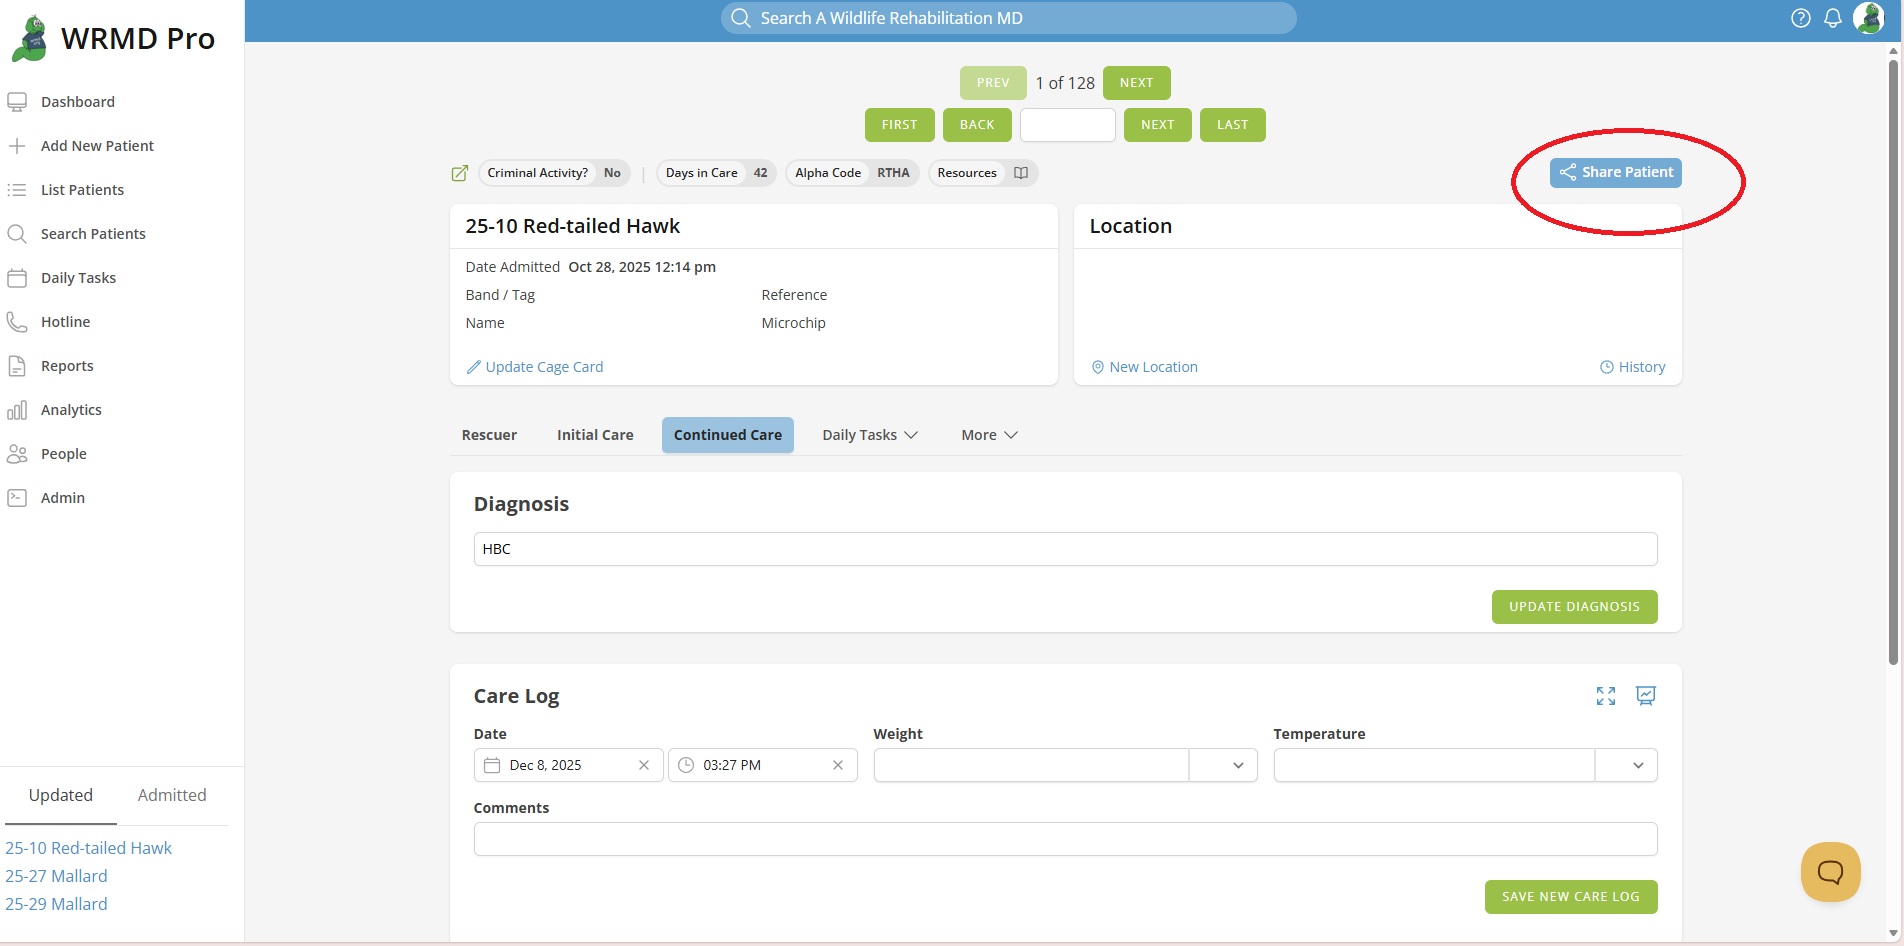
Task: Click the Criminal Activity badge
Action: tap(554, 173)
